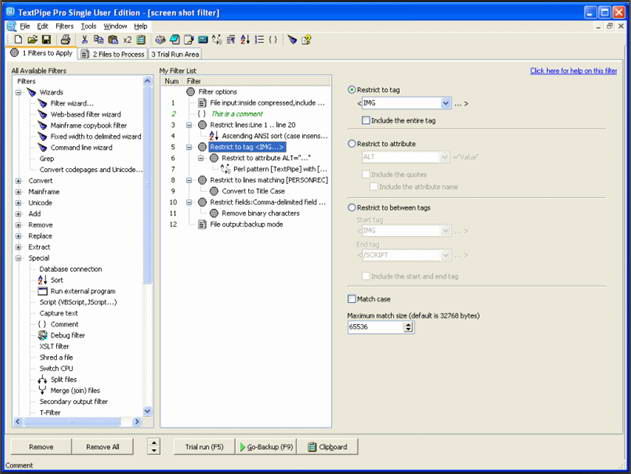Select the Sort filter in Special list
631x474 pixels.
click(x=56, y=280)
